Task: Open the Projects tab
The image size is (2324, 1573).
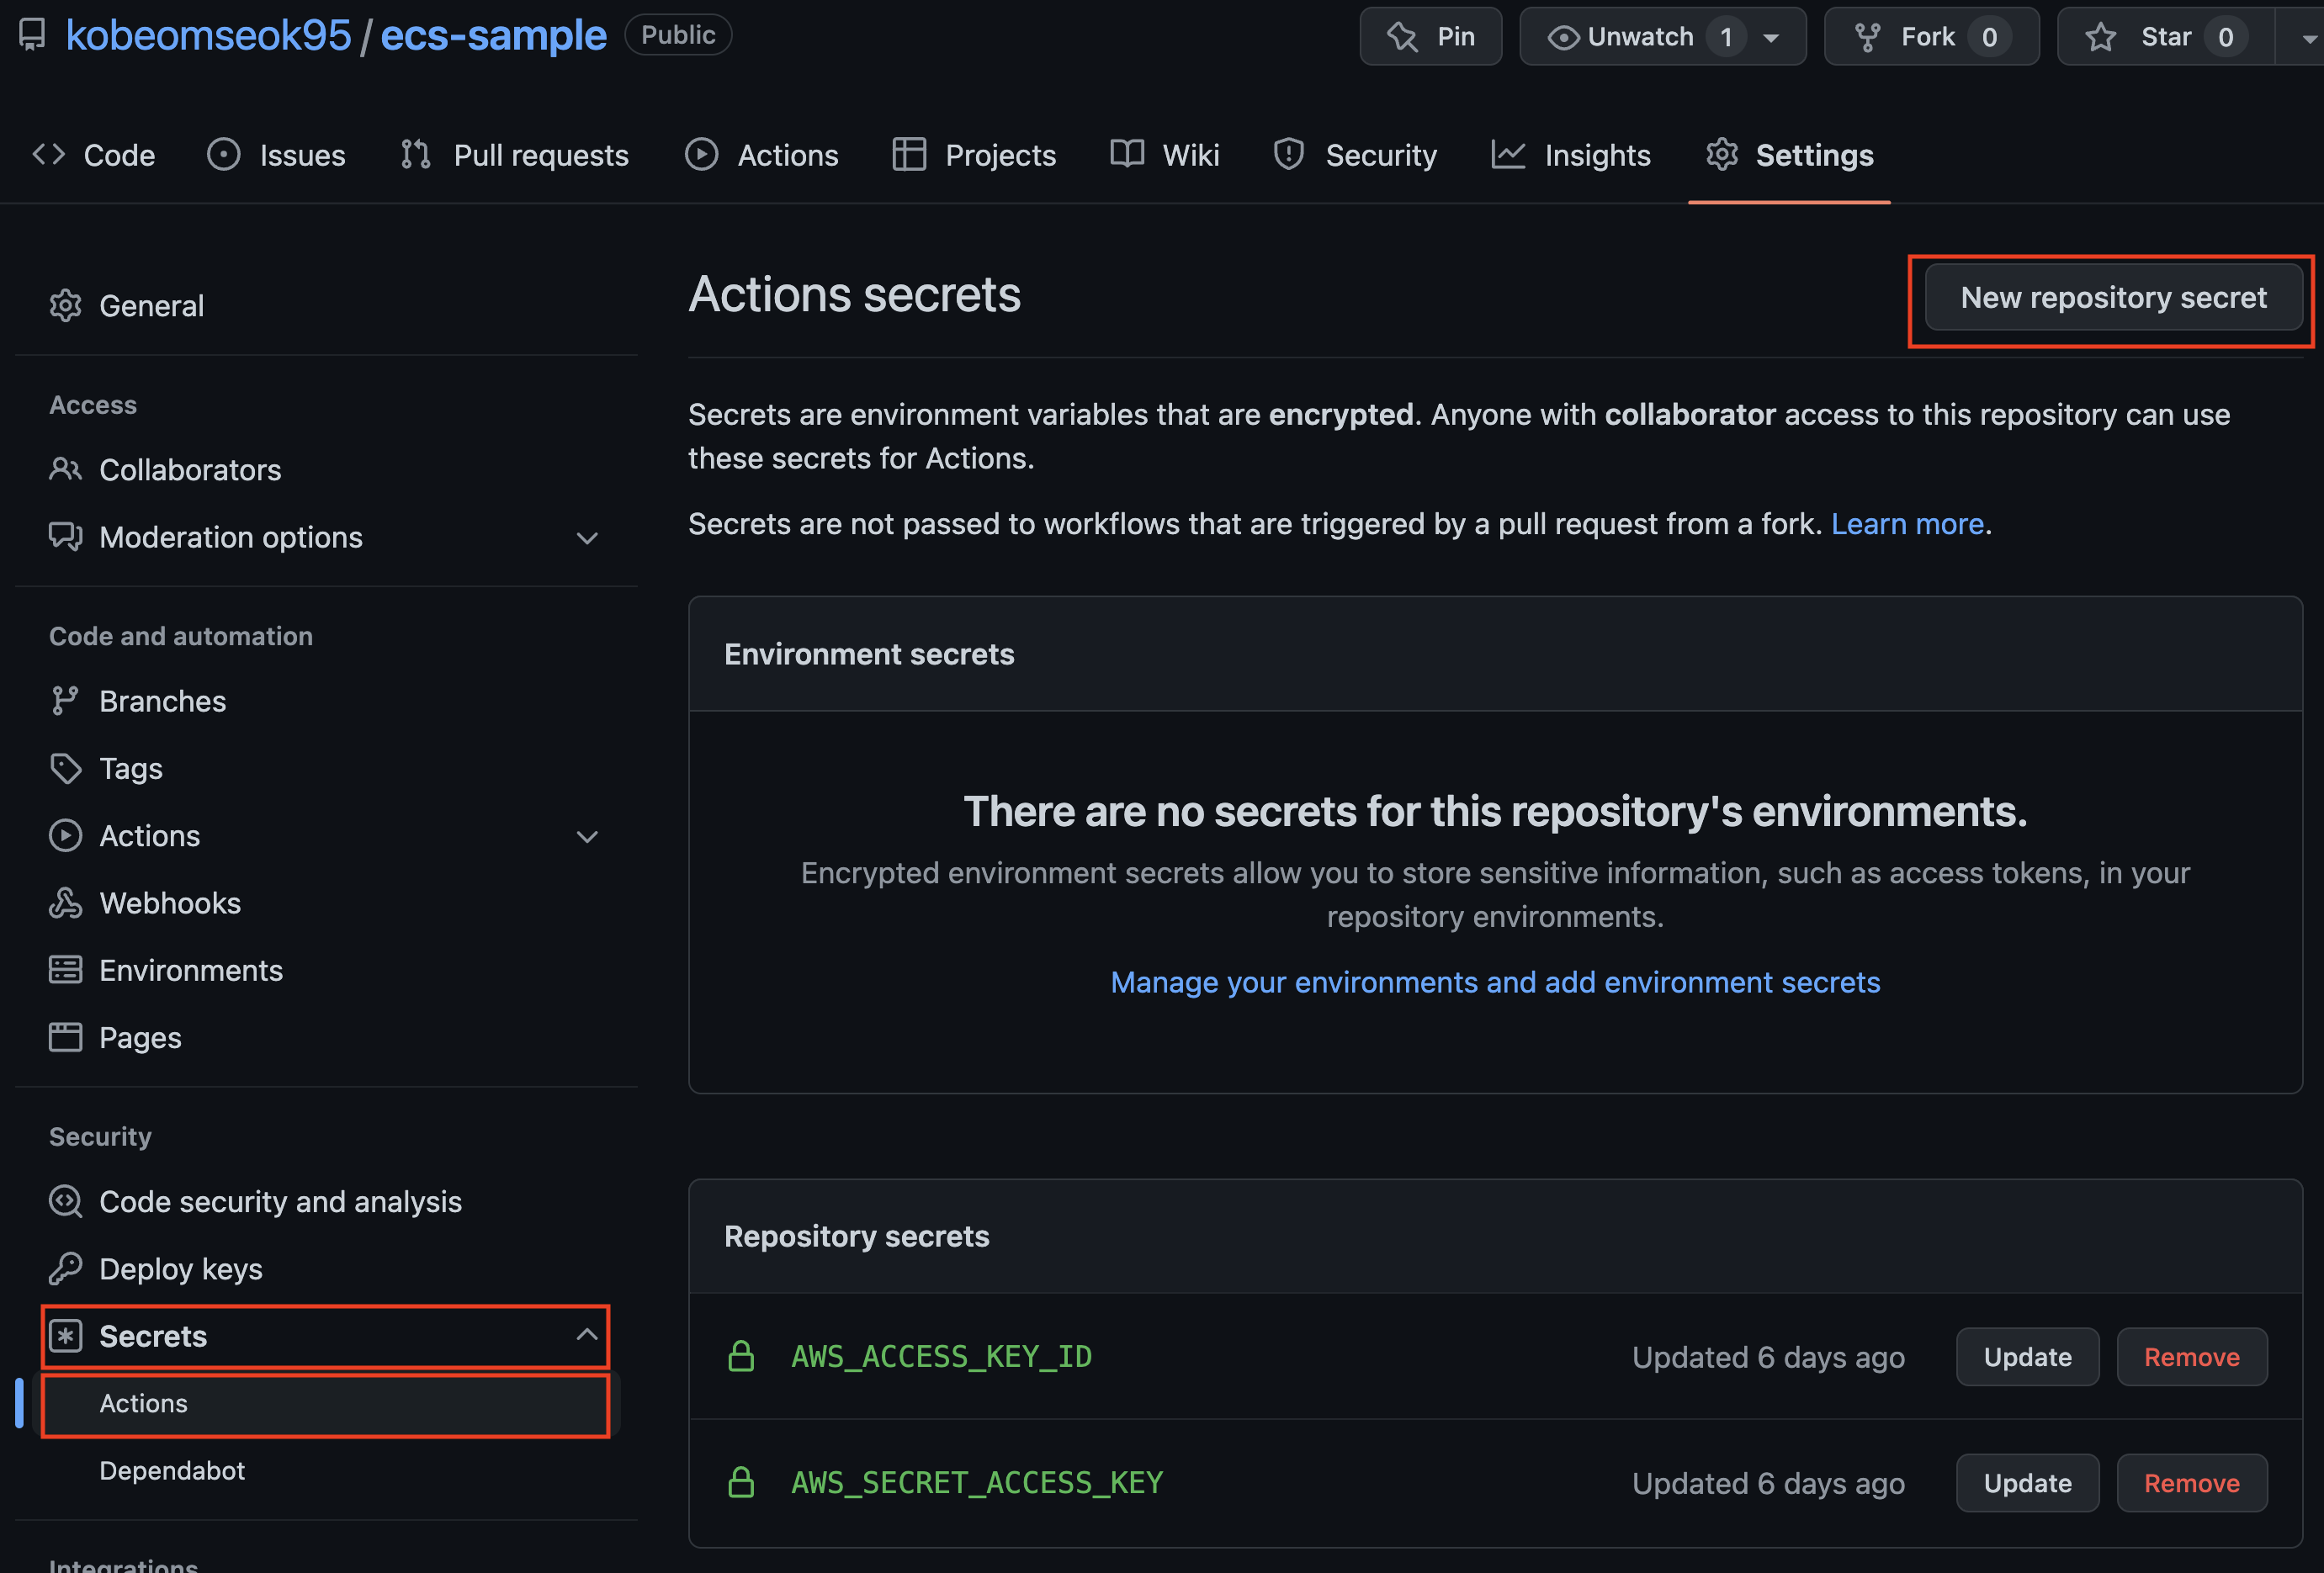Action: pos(974,155)
